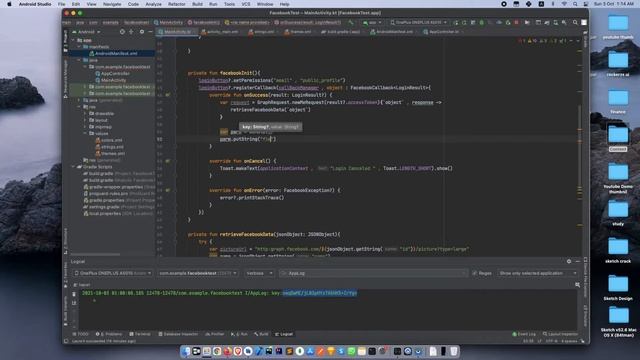Click the red Stop icon in toolbar
This screenshot has height=360, width=640.
pos(517,22)
